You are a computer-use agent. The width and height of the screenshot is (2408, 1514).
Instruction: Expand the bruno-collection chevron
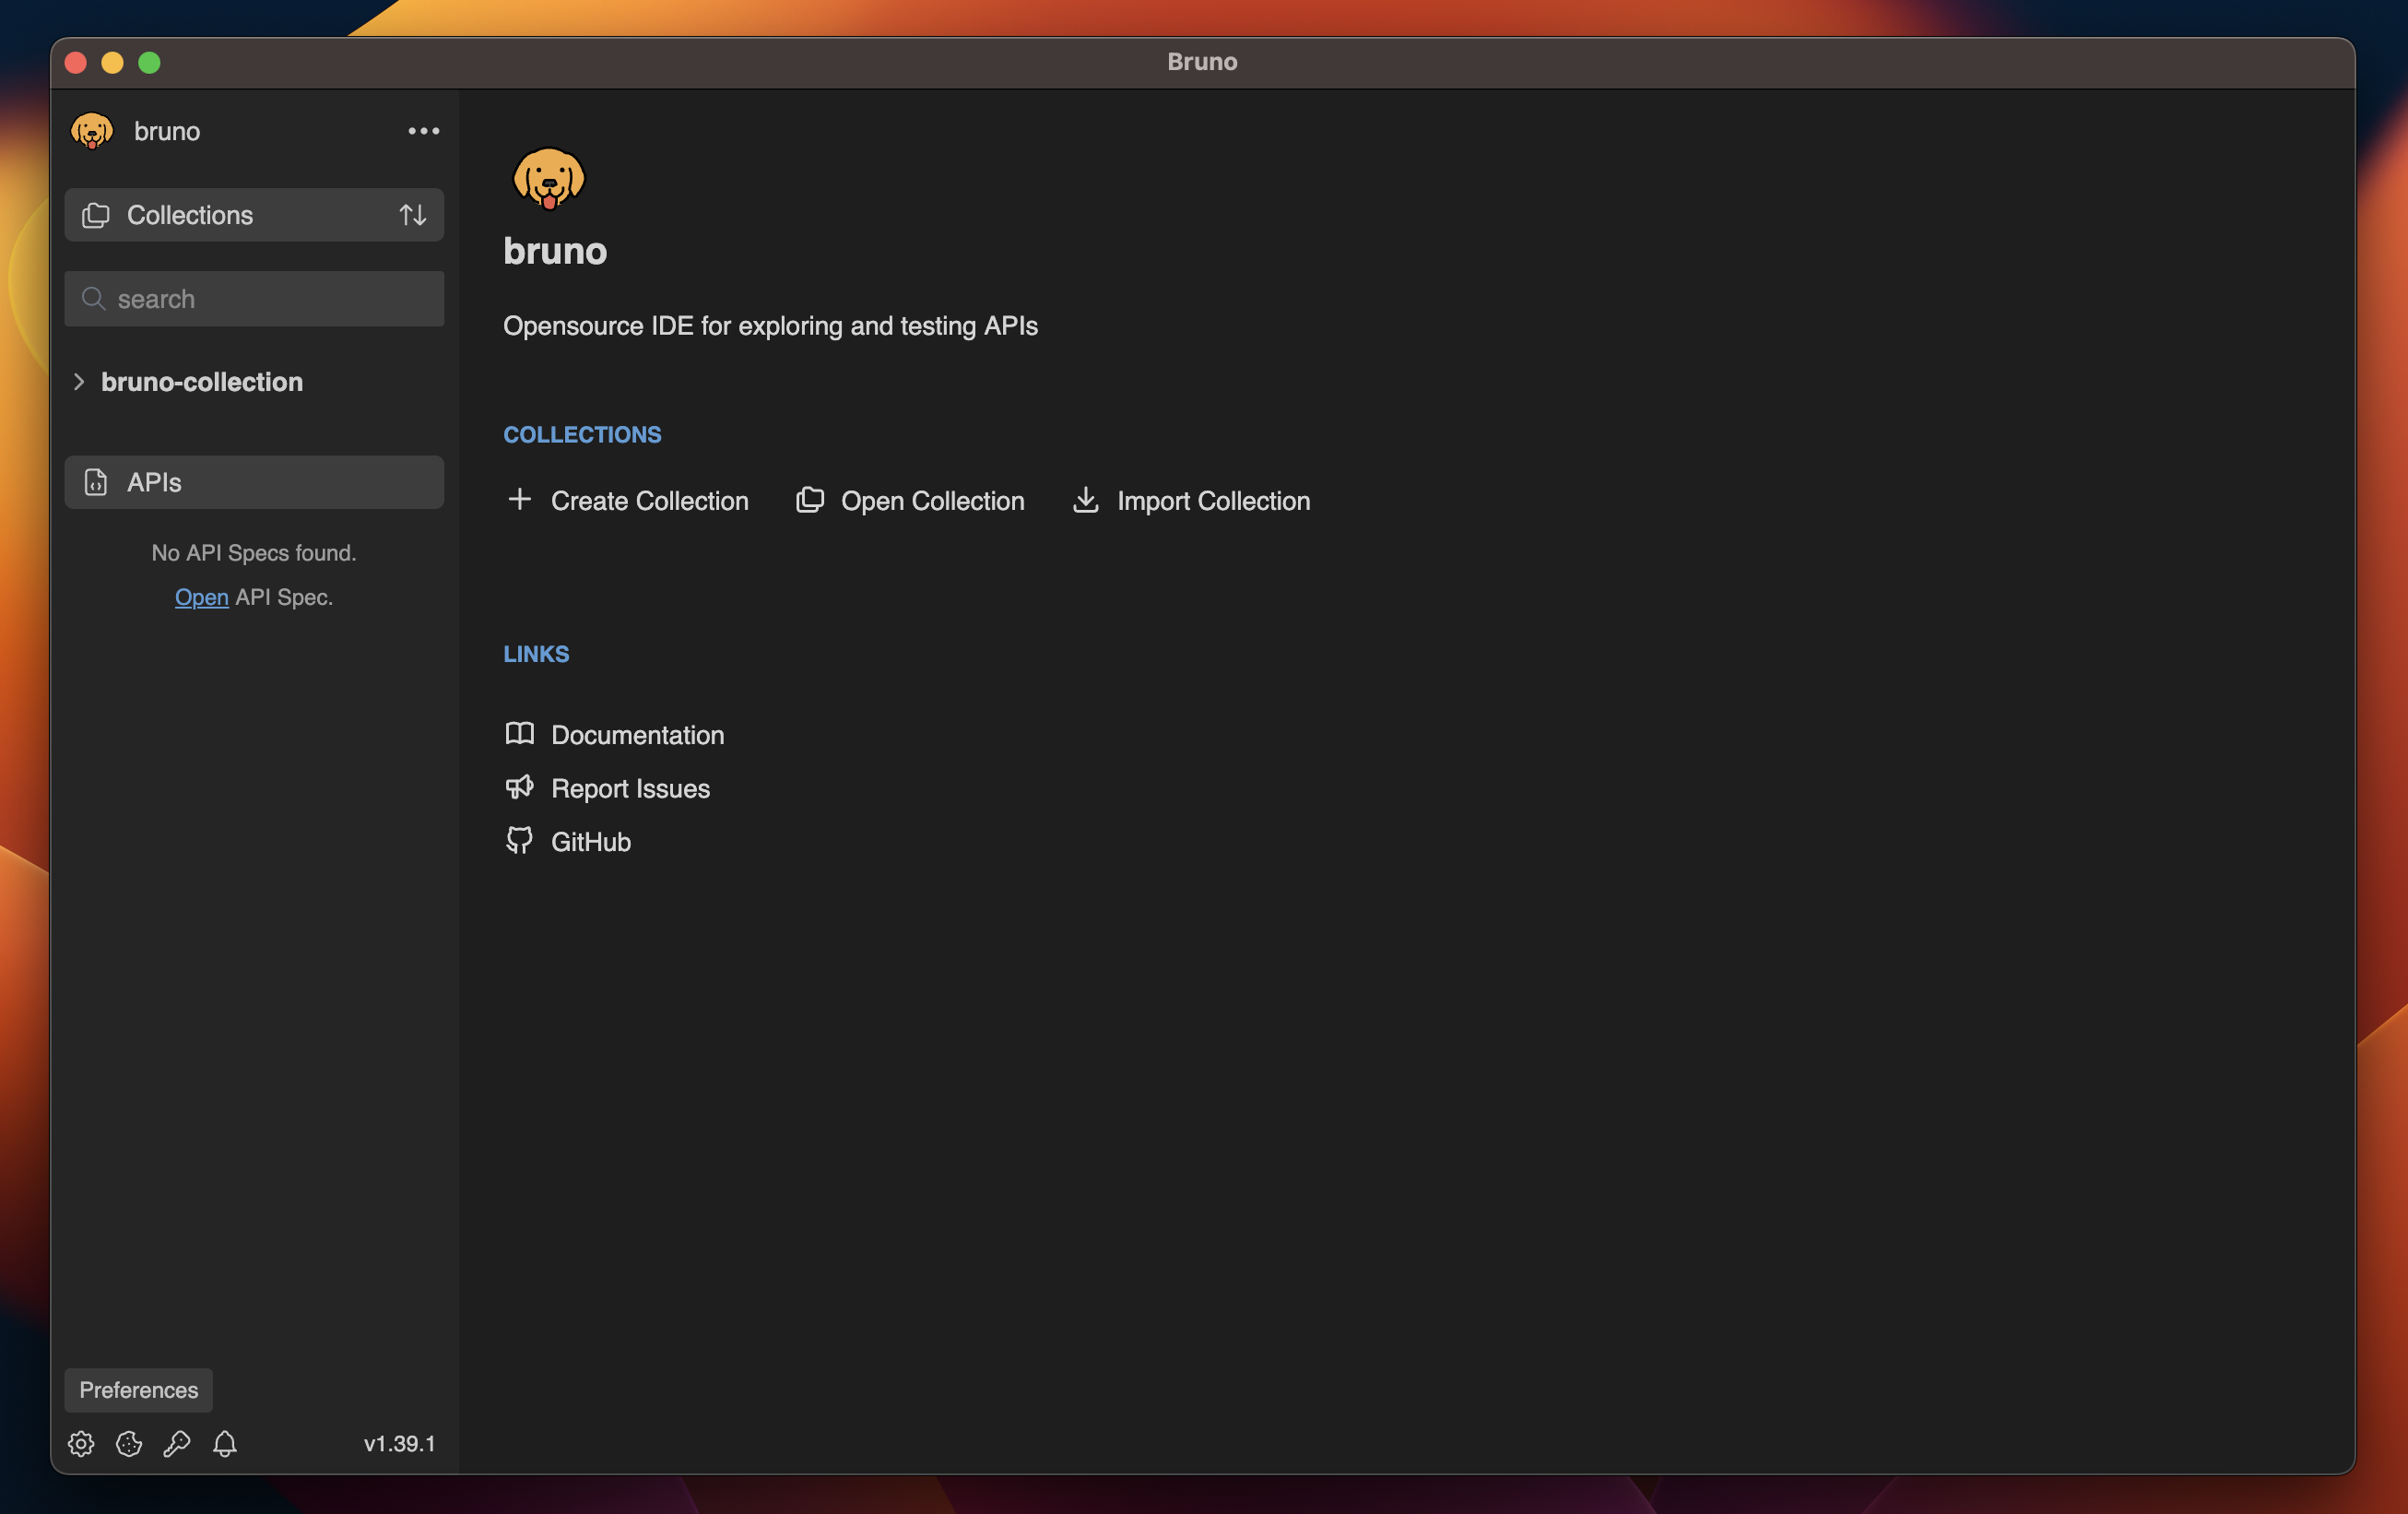point(79,382)
